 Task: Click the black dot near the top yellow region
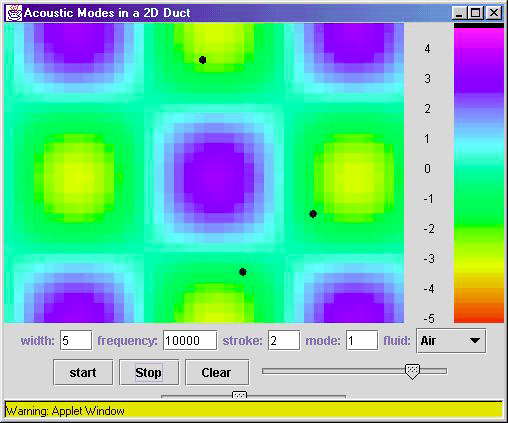202,60
